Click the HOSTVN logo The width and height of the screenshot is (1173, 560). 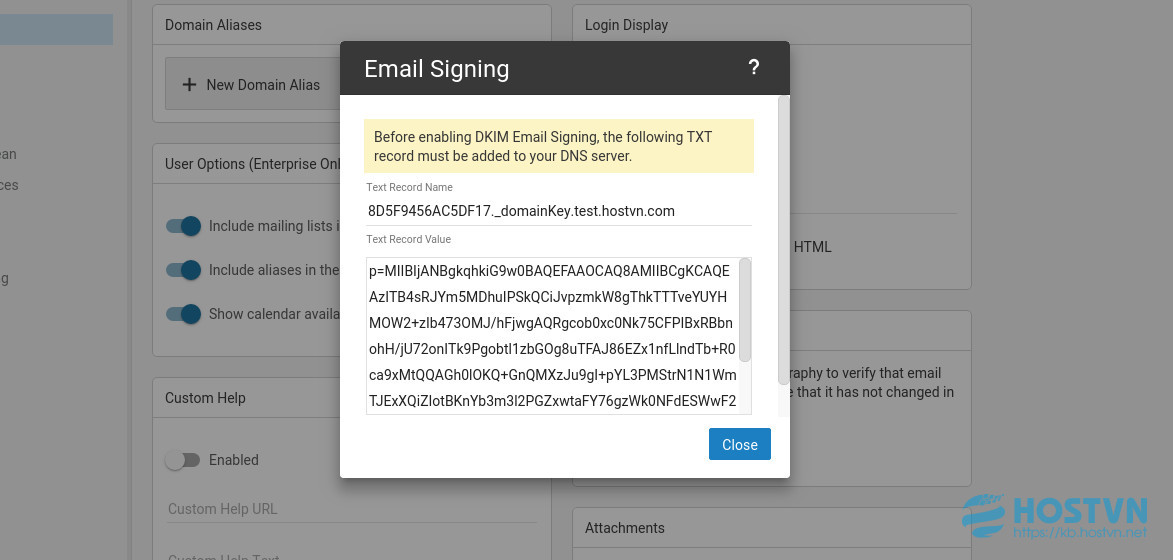[x=1054, y=512]
